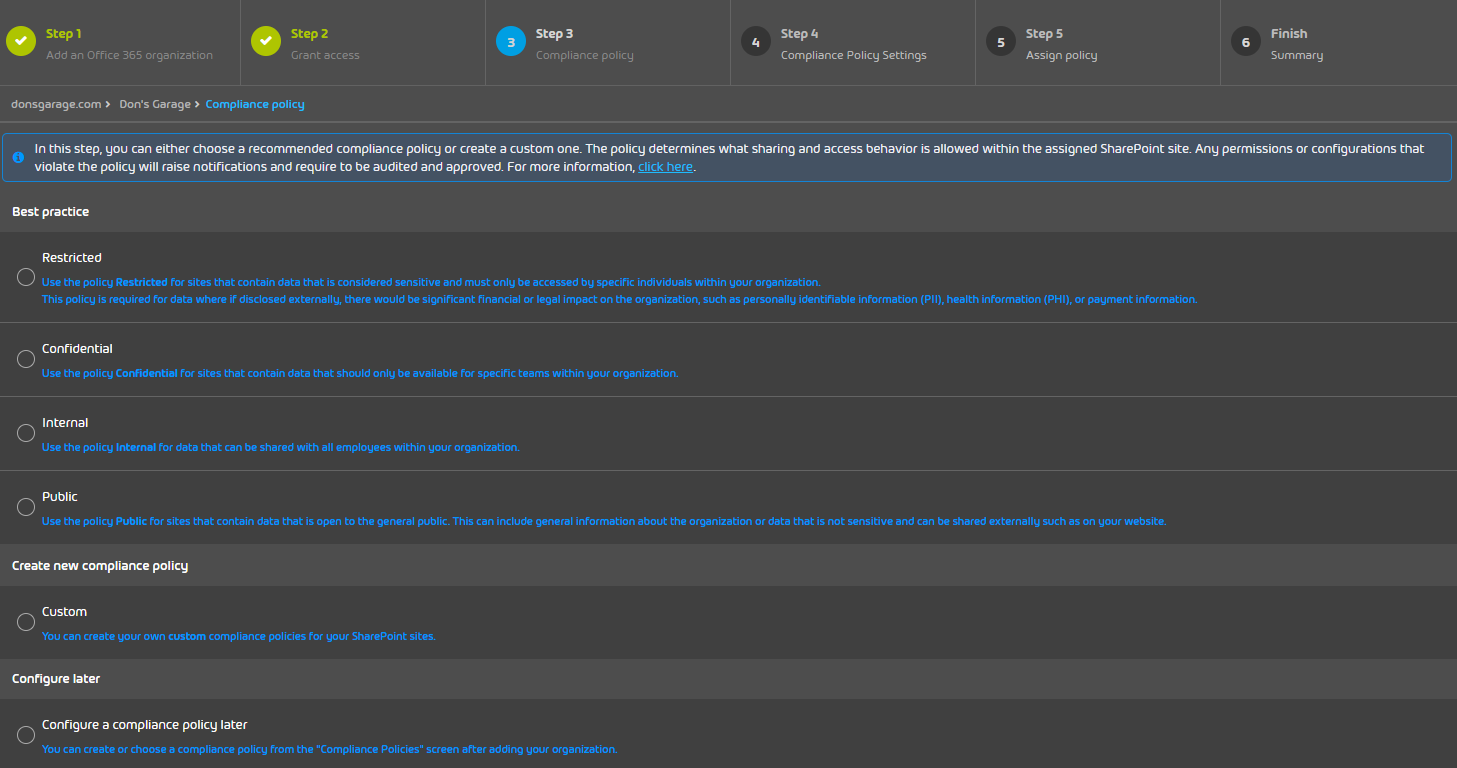Click the Step 4 number circle icon
1457x768 pixels.
click(755, 42)
